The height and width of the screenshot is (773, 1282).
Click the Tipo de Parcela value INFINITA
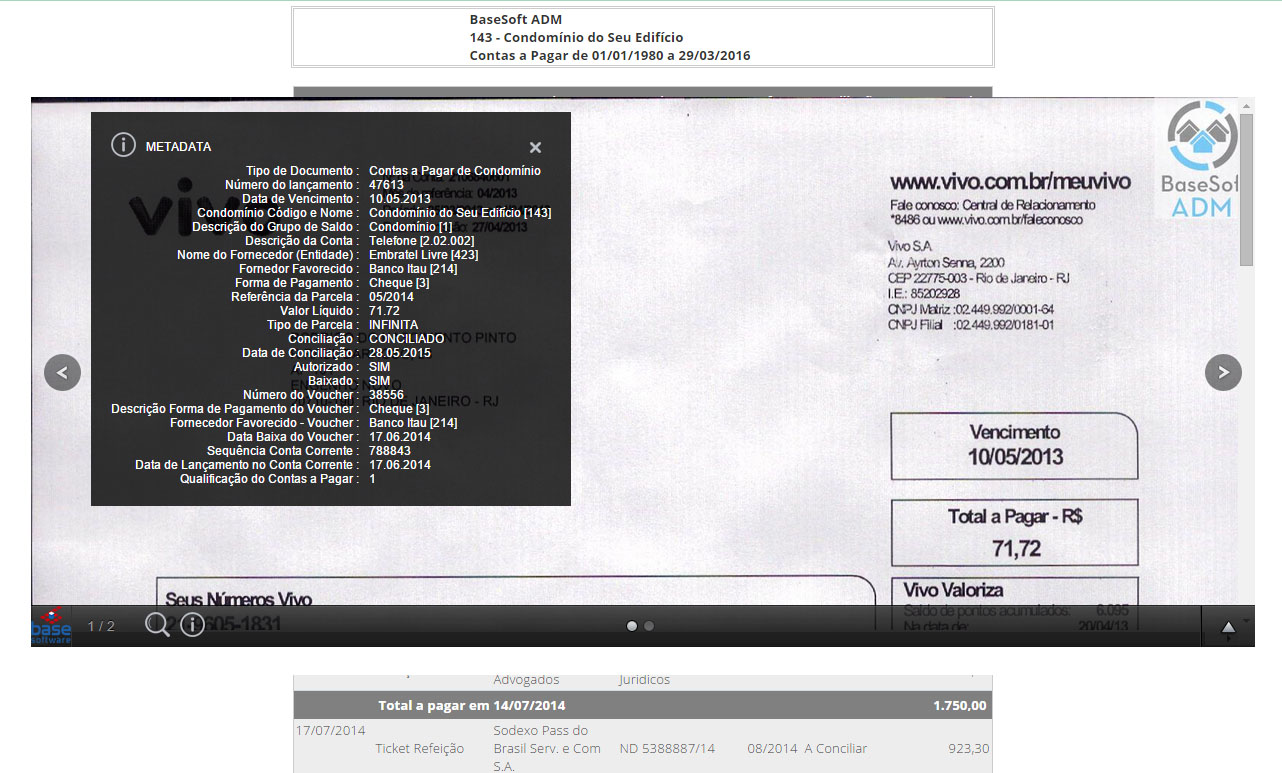pos(394,325)
